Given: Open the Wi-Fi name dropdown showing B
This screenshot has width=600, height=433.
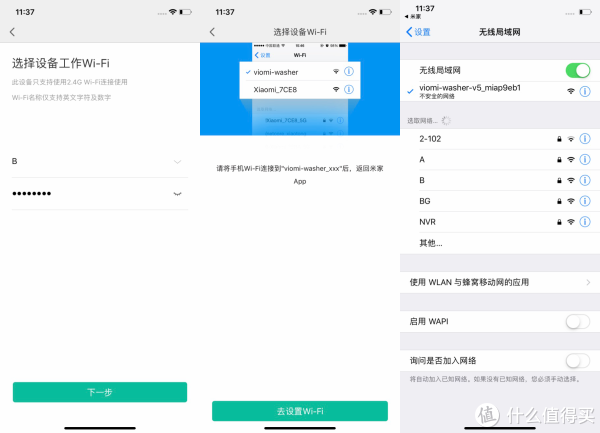Looking at the screenshot, I should coord(100,161).
